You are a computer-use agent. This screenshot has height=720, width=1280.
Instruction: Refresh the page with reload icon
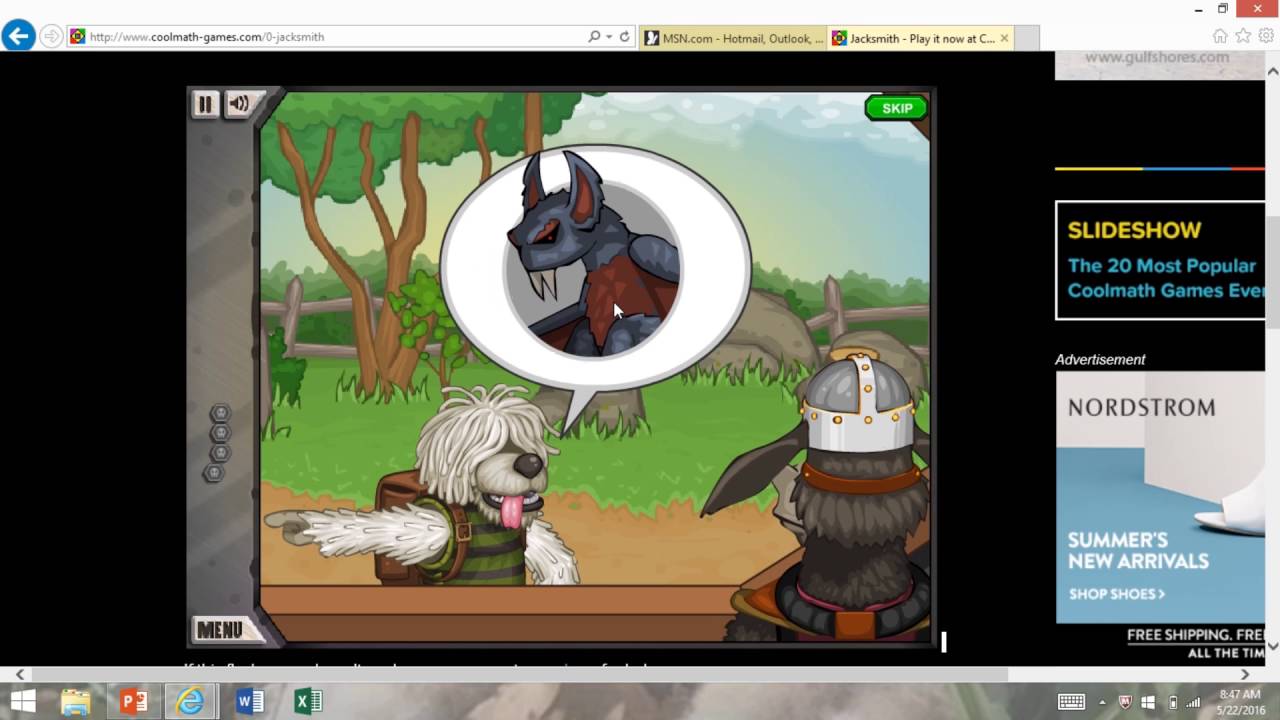tap(624, 37)
